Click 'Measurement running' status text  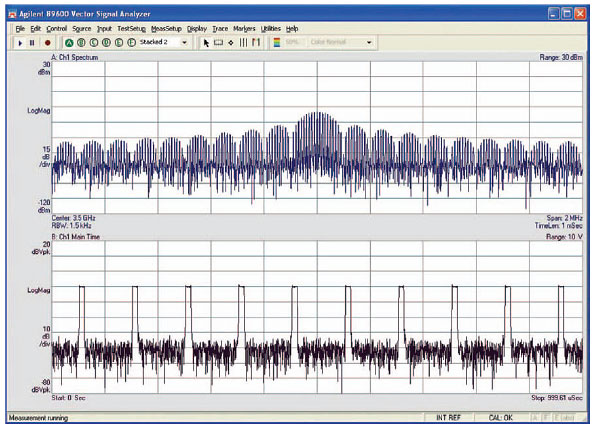point(38,418)
